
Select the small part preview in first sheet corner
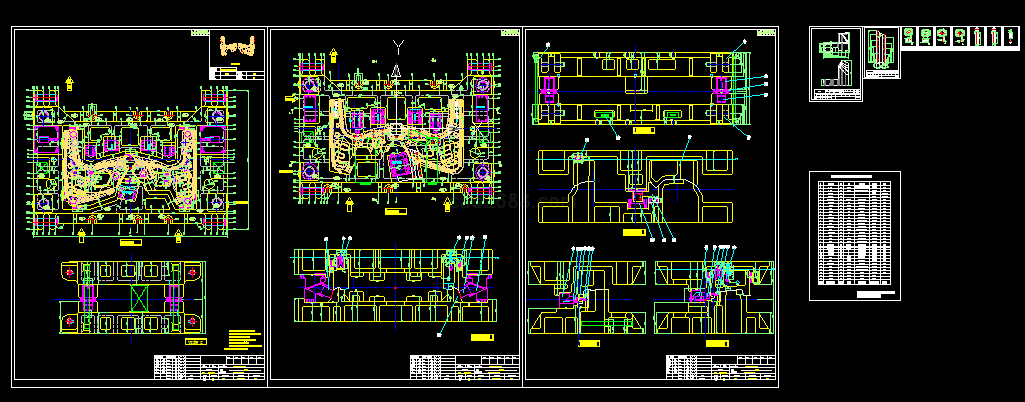tap(236, 51)
